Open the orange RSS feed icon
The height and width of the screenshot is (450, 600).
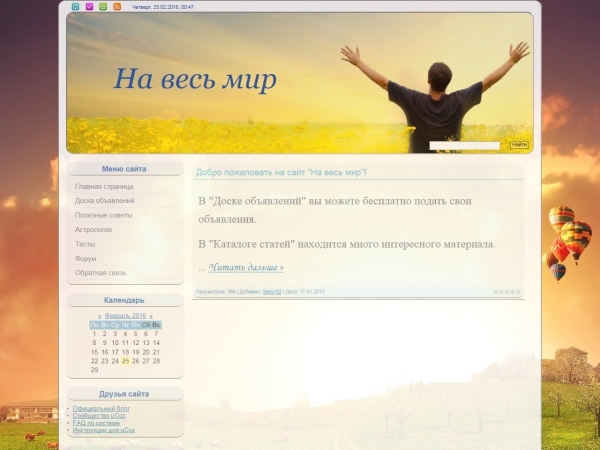coord(117,7)
